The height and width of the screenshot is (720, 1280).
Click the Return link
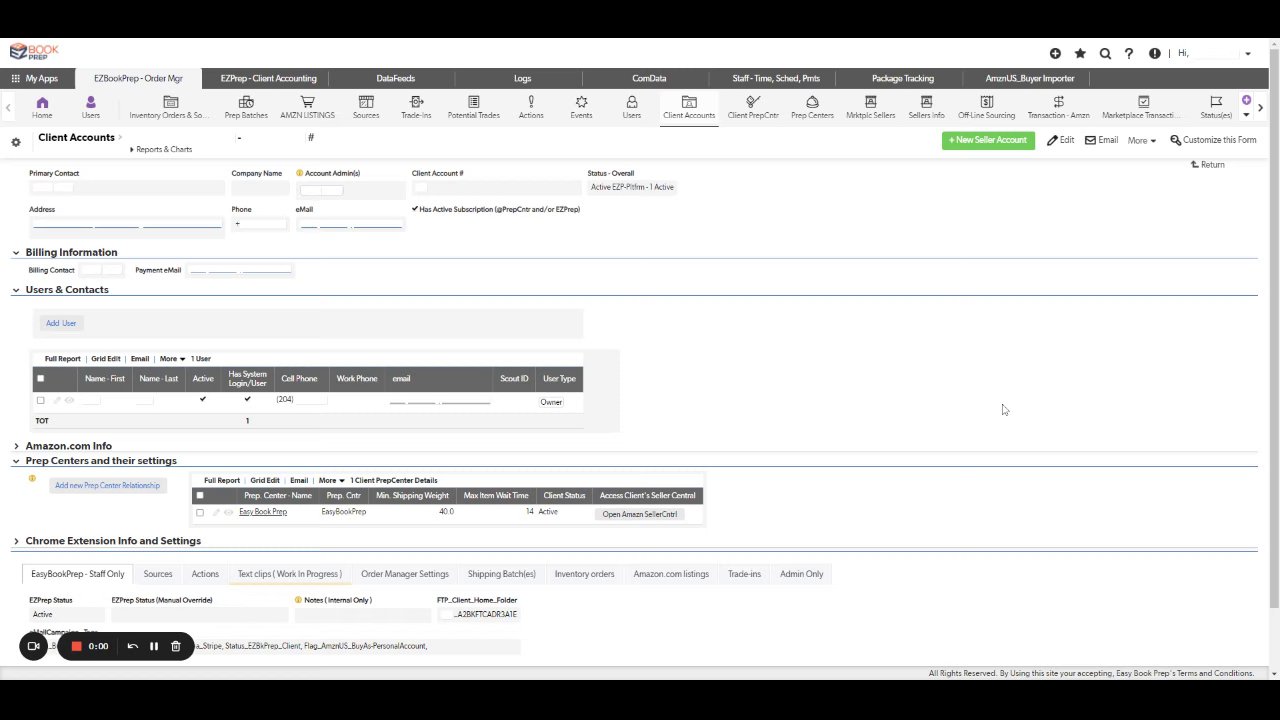pyautogui.click(x=1207, y=165)
